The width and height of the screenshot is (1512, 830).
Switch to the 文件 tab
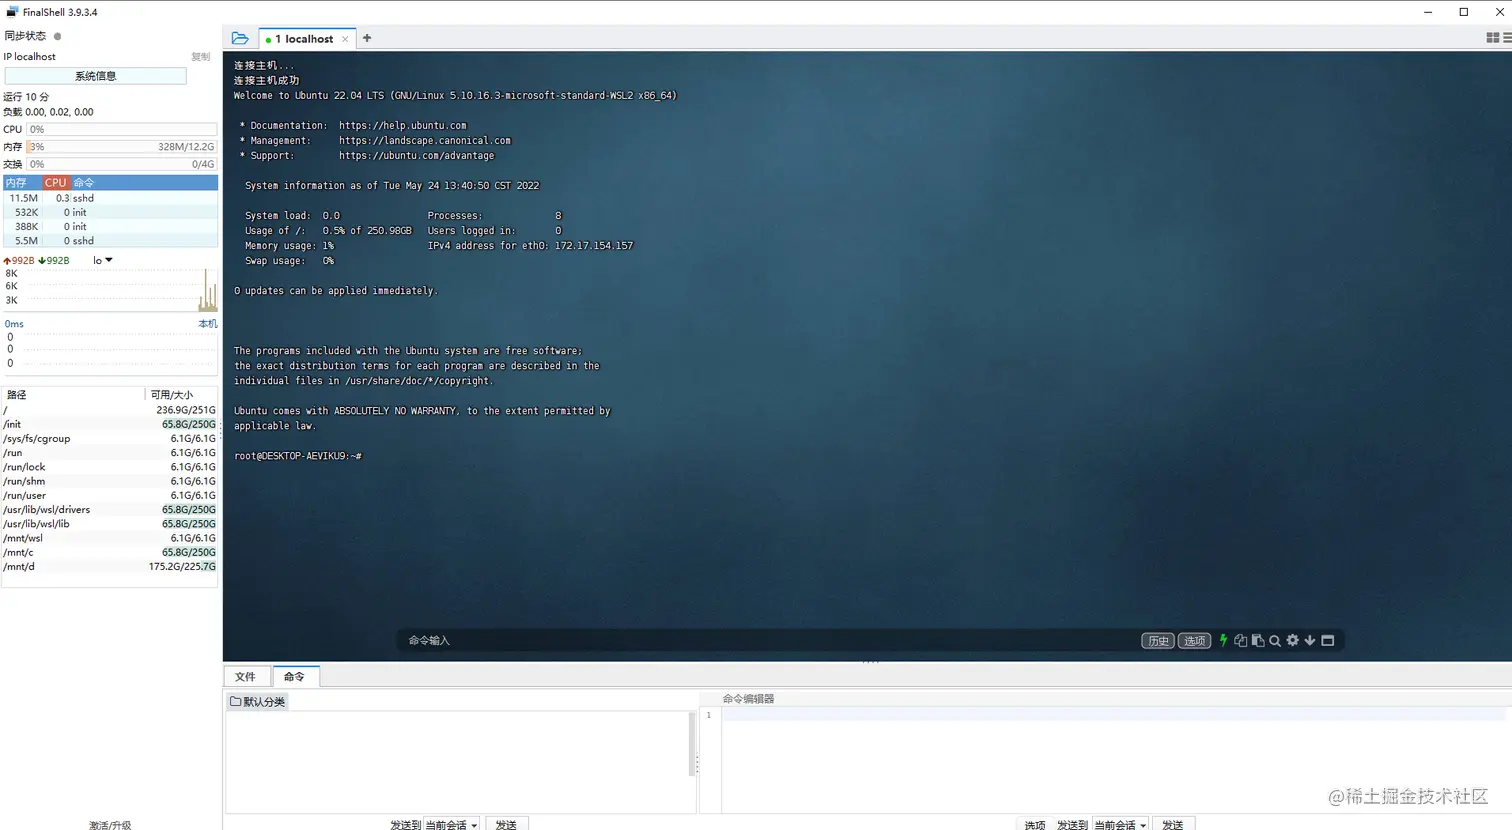point(245,677)
